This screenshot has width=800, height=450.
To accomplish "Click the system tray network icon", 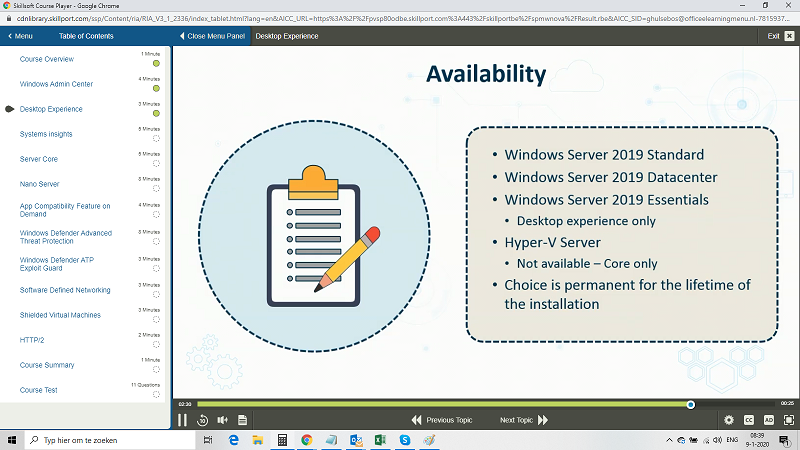I will click(706, 440).
